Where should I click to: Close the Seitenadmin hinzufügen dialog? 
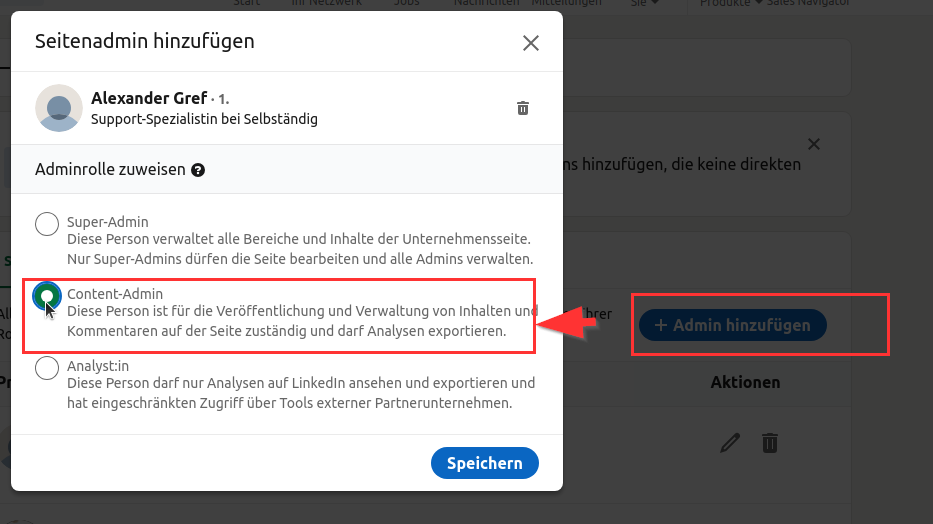pyautogui.click(x=531, y=43)
